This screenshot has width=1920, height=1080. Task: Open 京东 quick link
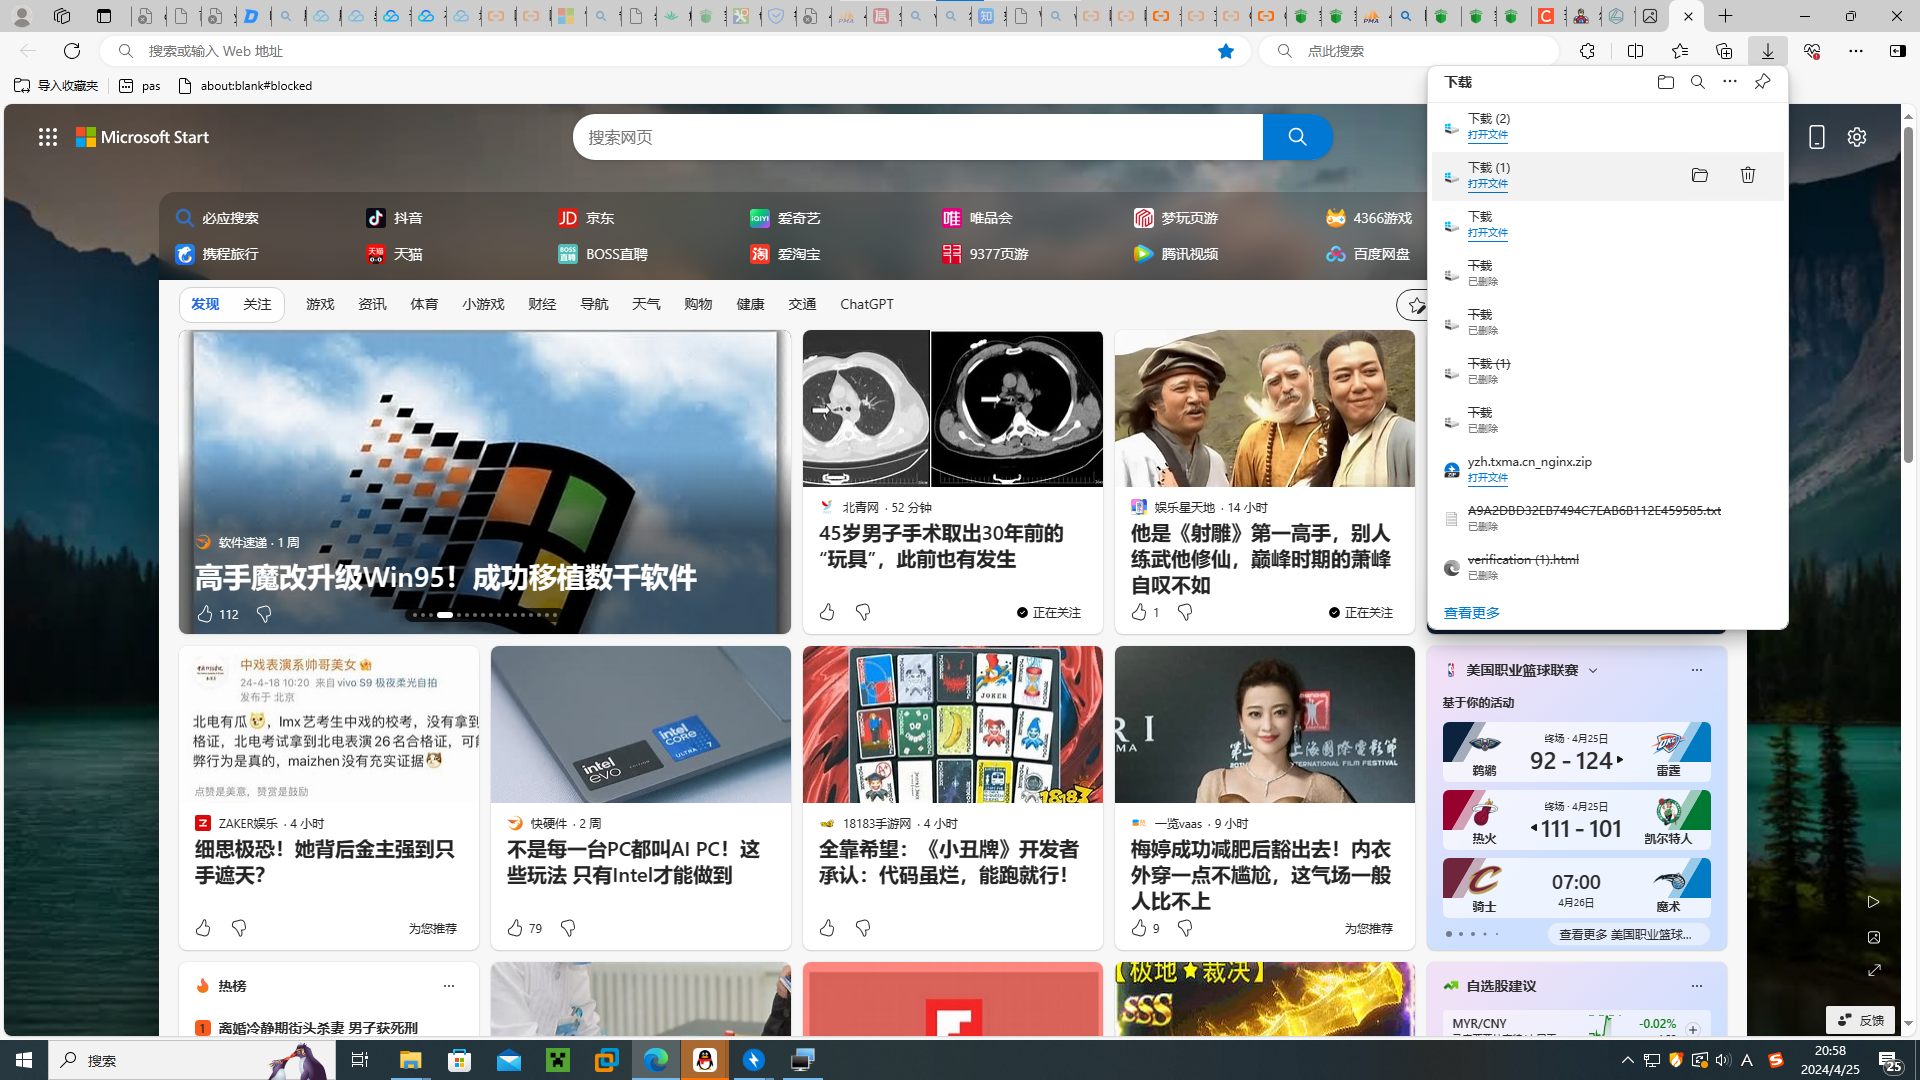click(587, 218)
